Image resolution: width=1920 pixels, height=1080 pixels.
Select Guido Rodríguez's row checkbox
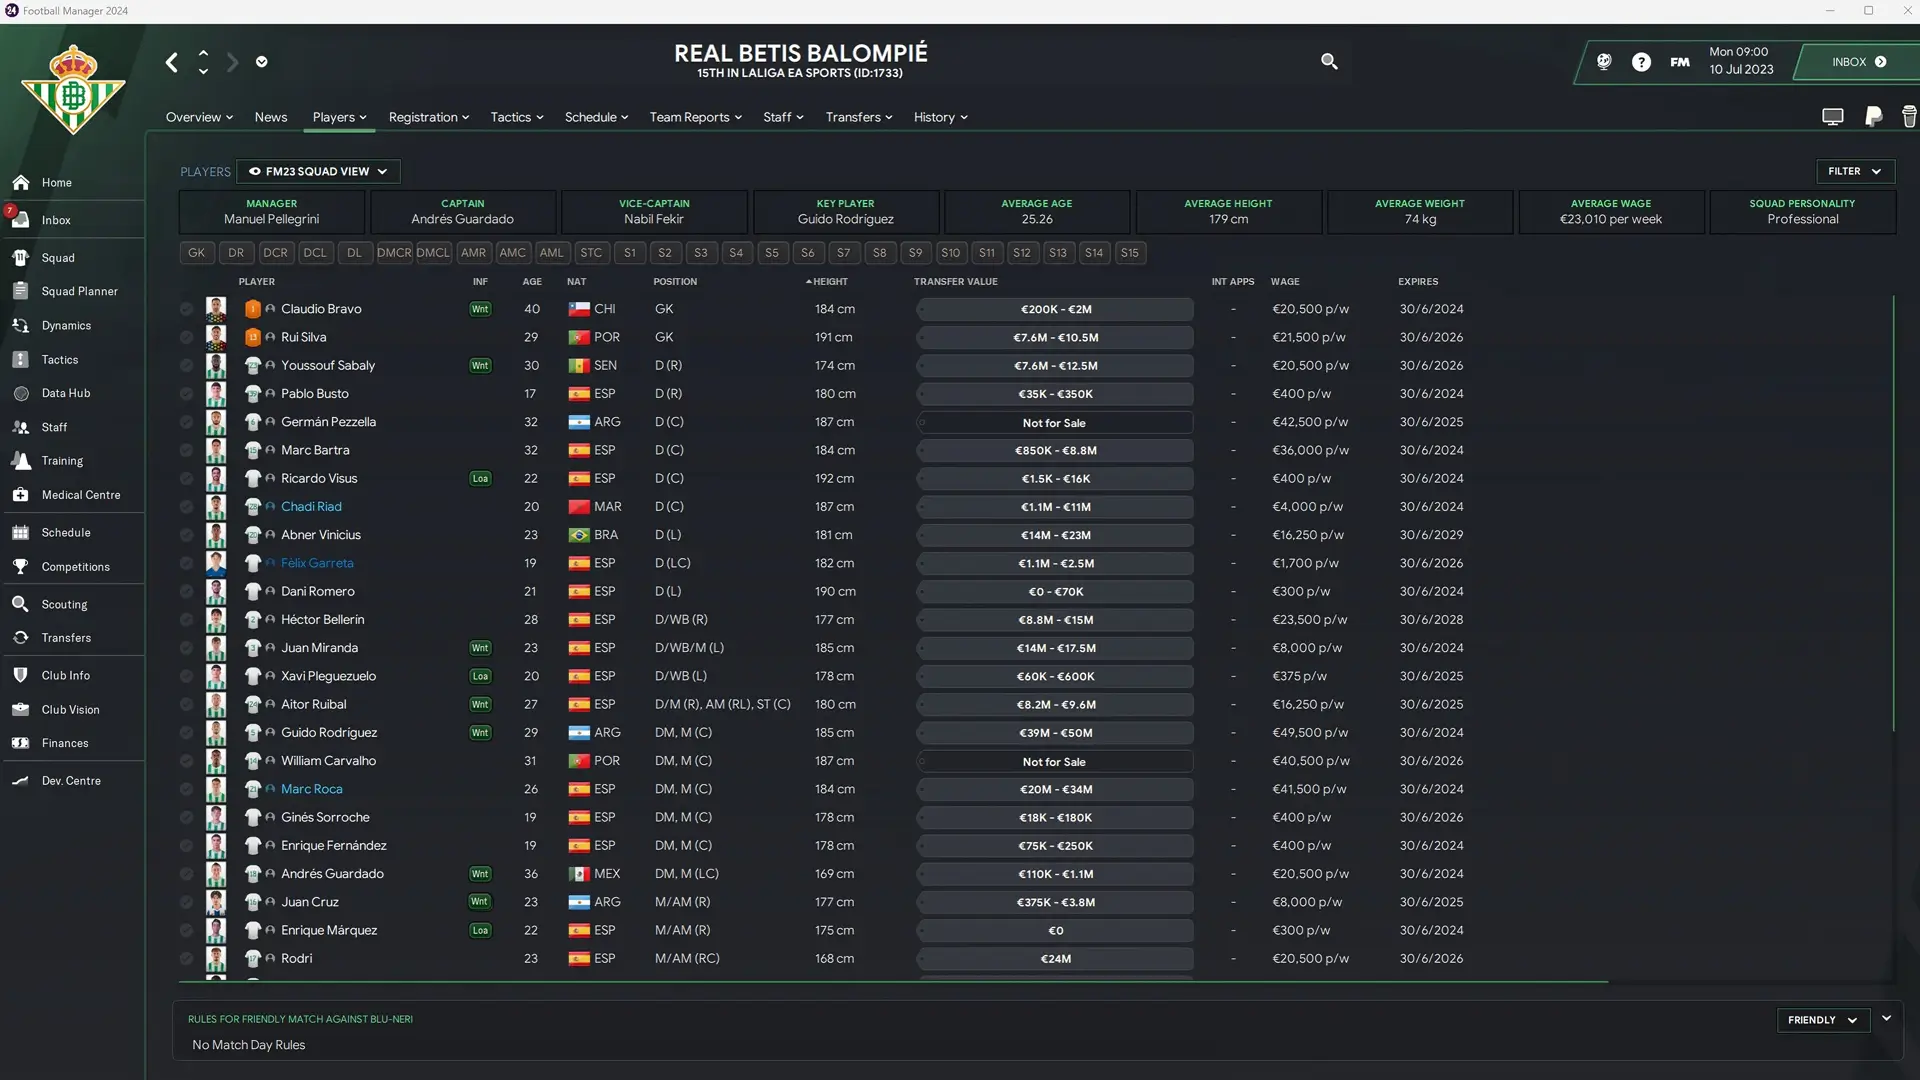click(x=186, y=733)
